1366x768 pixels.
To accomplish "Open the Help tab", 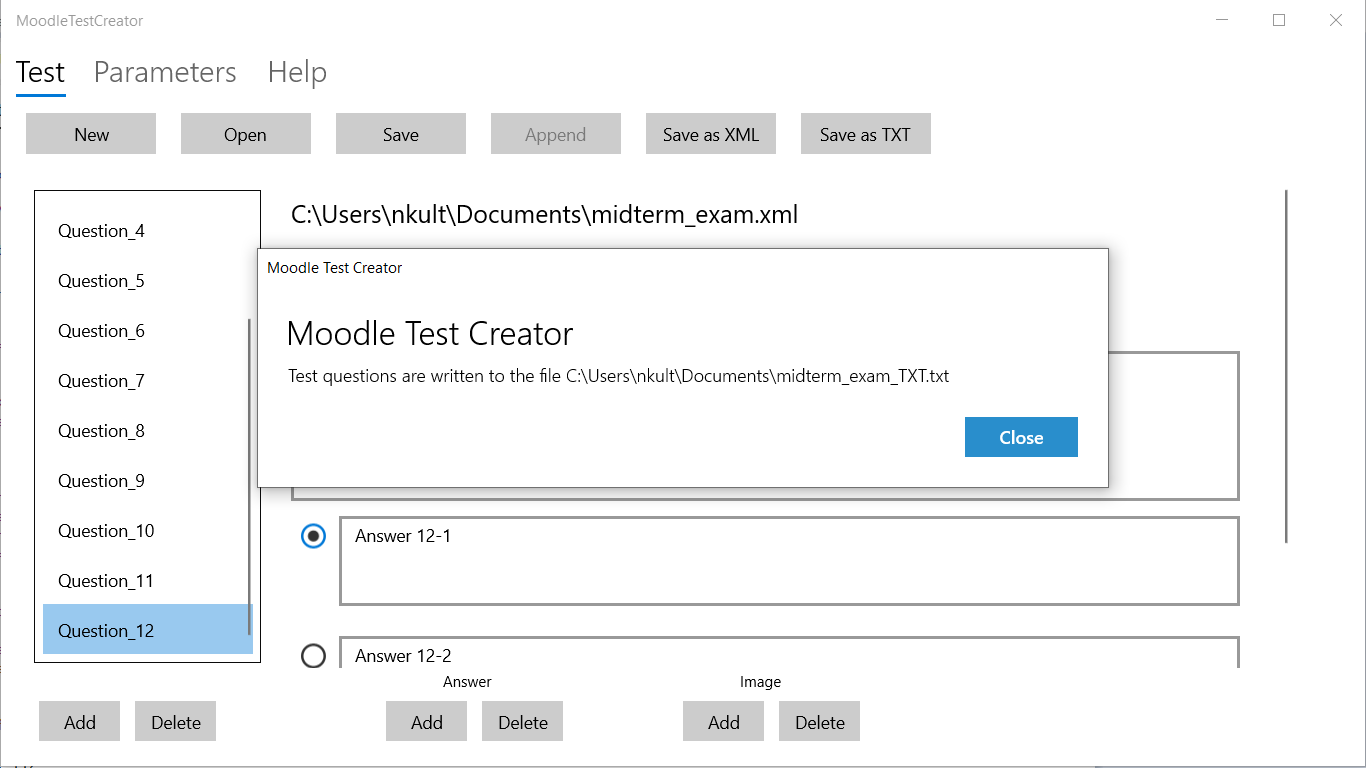I will [x=297, y=73].
